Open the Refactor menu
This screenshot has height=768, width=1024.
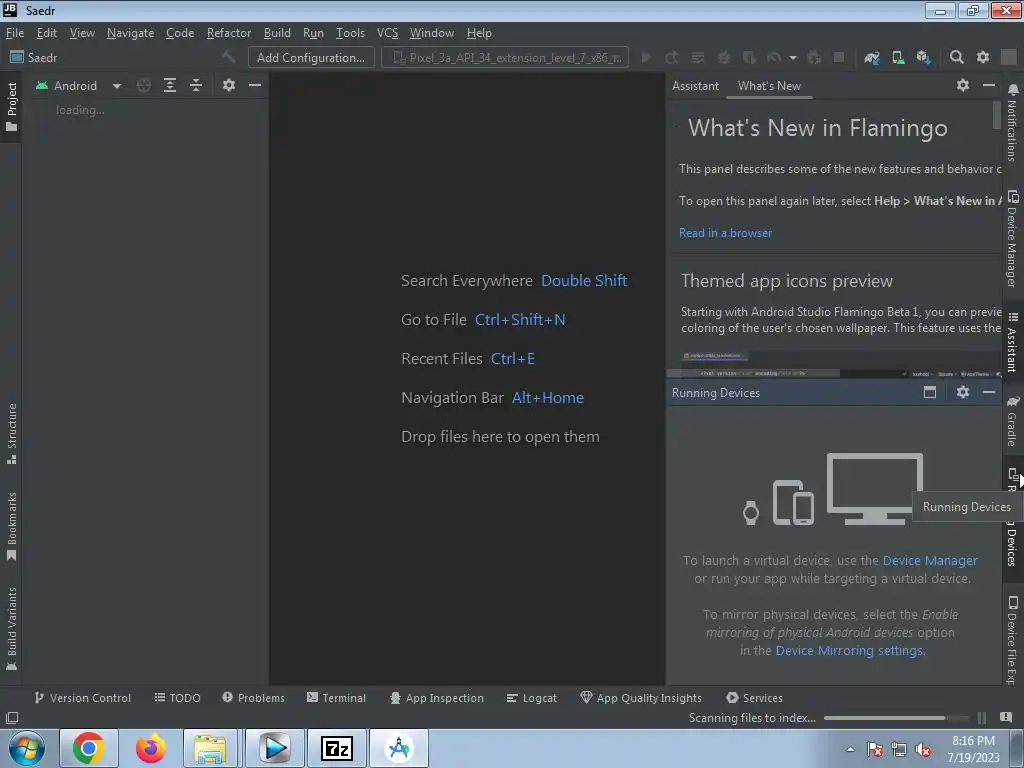pyautogui.click(x=229, y=33)
